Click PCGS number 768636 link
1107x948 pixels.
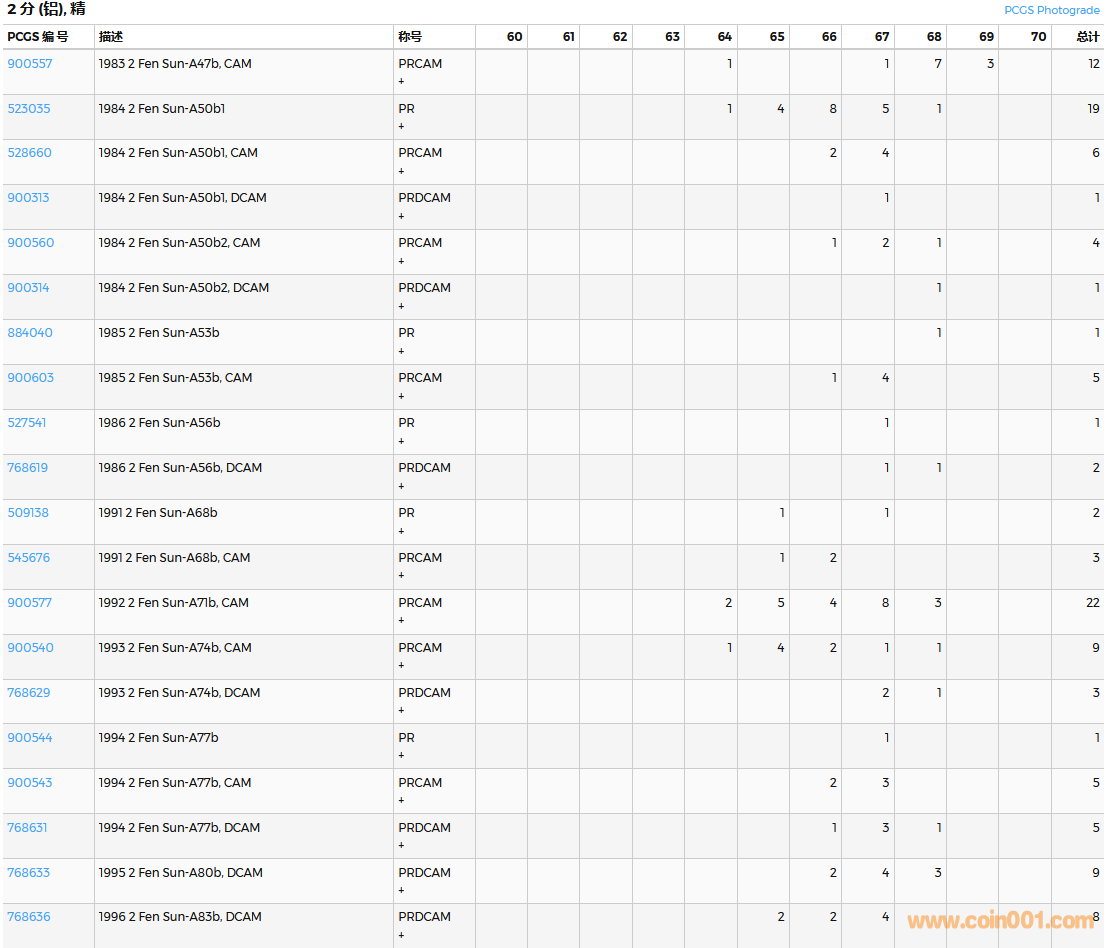pos(29,917)
